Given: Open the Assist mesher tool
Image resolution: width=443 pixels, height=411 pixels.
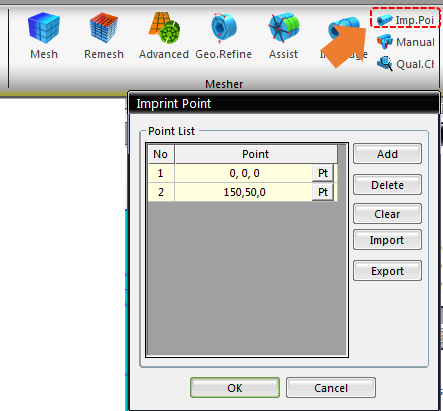Looking at the screenshot, I should (284, 35).
